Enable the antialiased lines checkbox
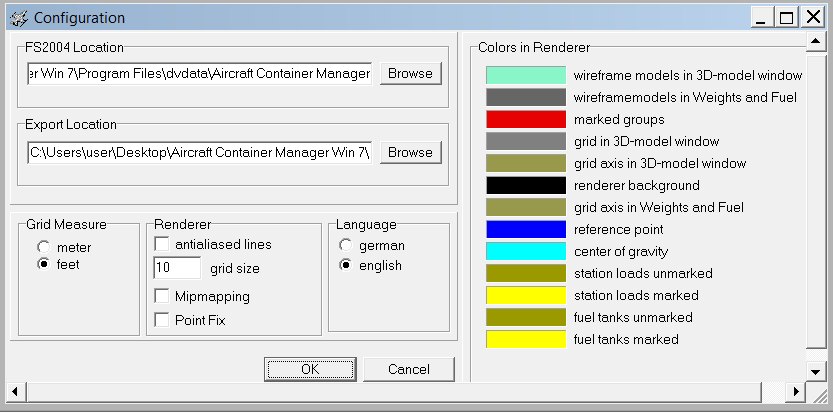This screenshot has height=413, width=833. 162,244
